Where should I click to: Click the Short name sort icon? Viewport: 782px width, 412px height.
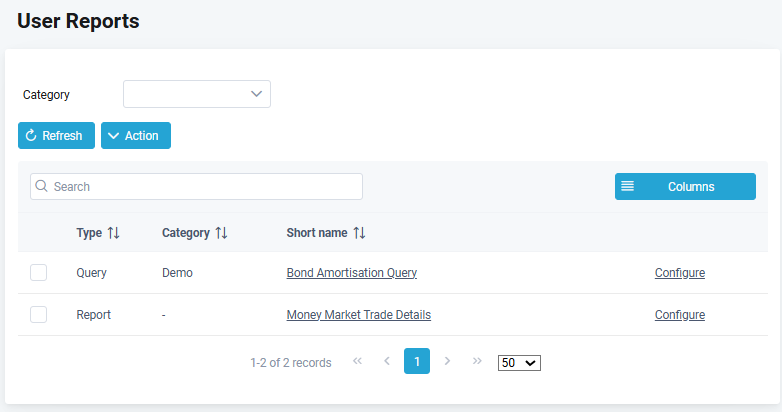pyautogui.click(x=359, y=233)
